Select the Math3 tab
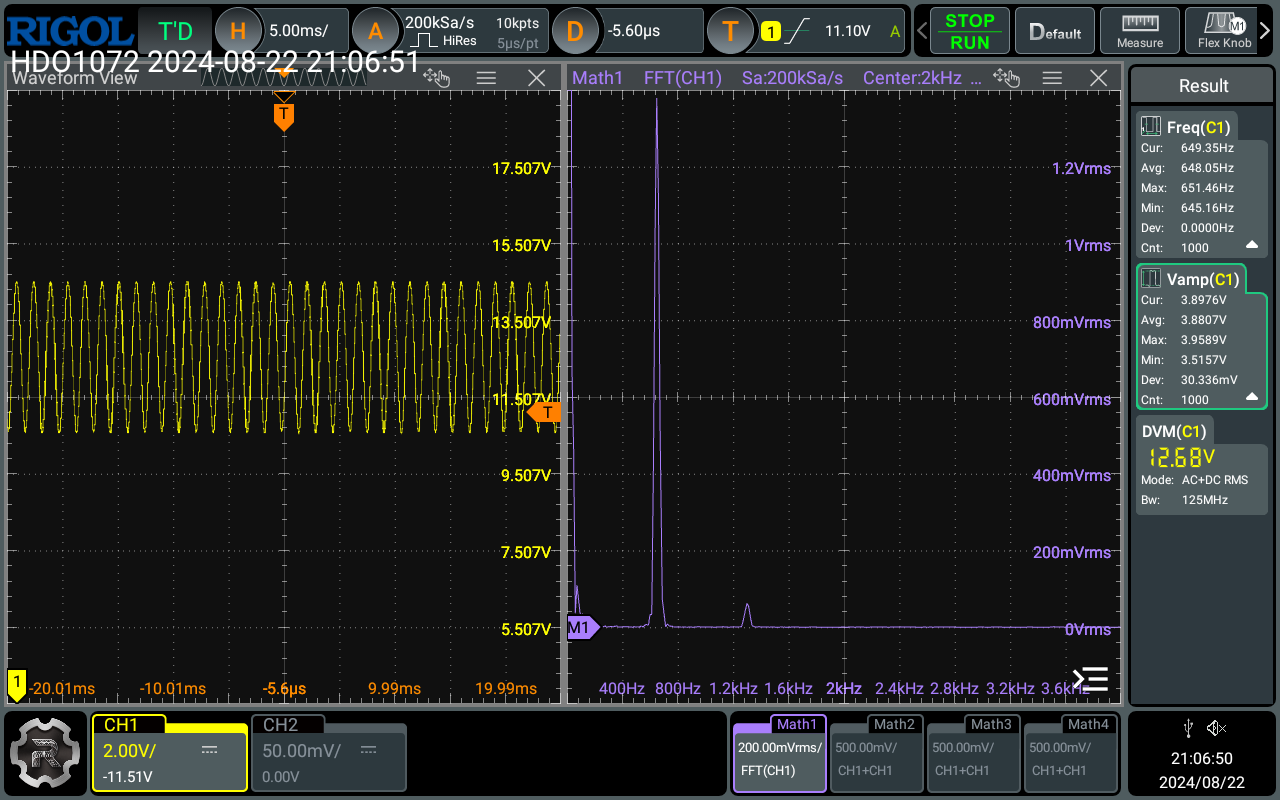Image resolution: width=1280 pixels, height=800 pixels. (991, 724)
